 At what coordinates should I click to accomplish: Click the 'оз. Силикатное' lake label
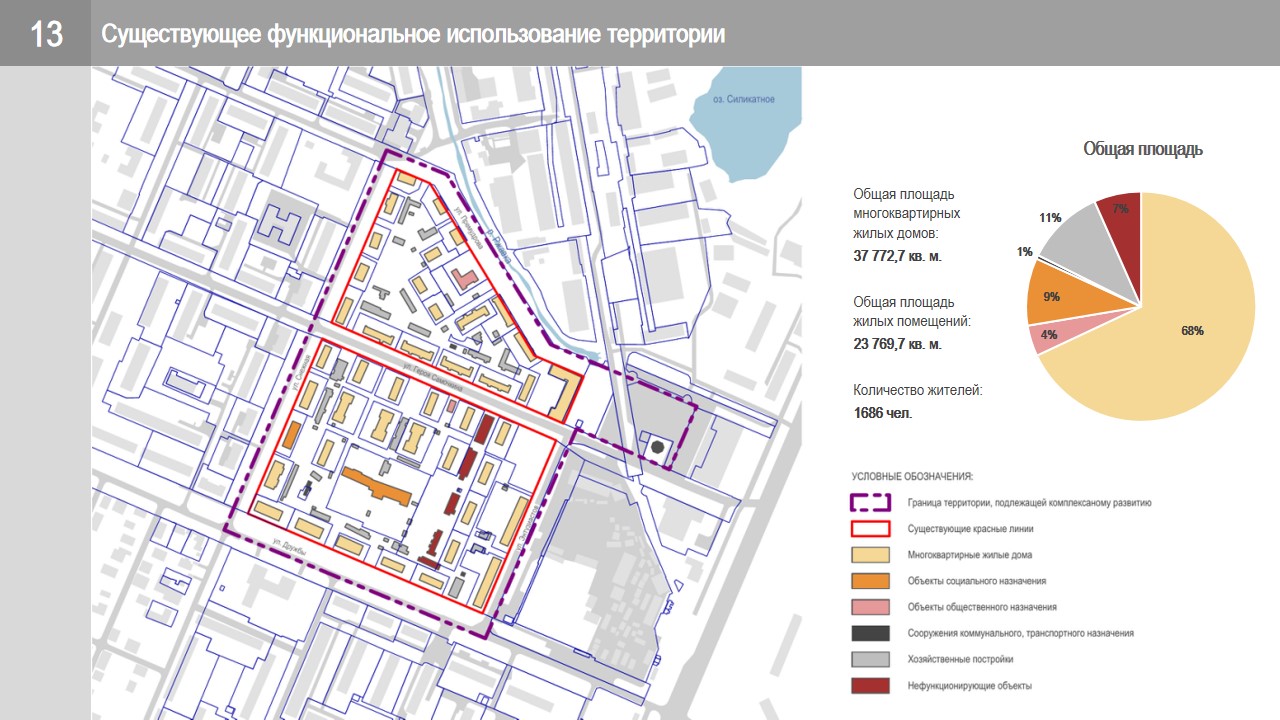click(x=743, y=100)
